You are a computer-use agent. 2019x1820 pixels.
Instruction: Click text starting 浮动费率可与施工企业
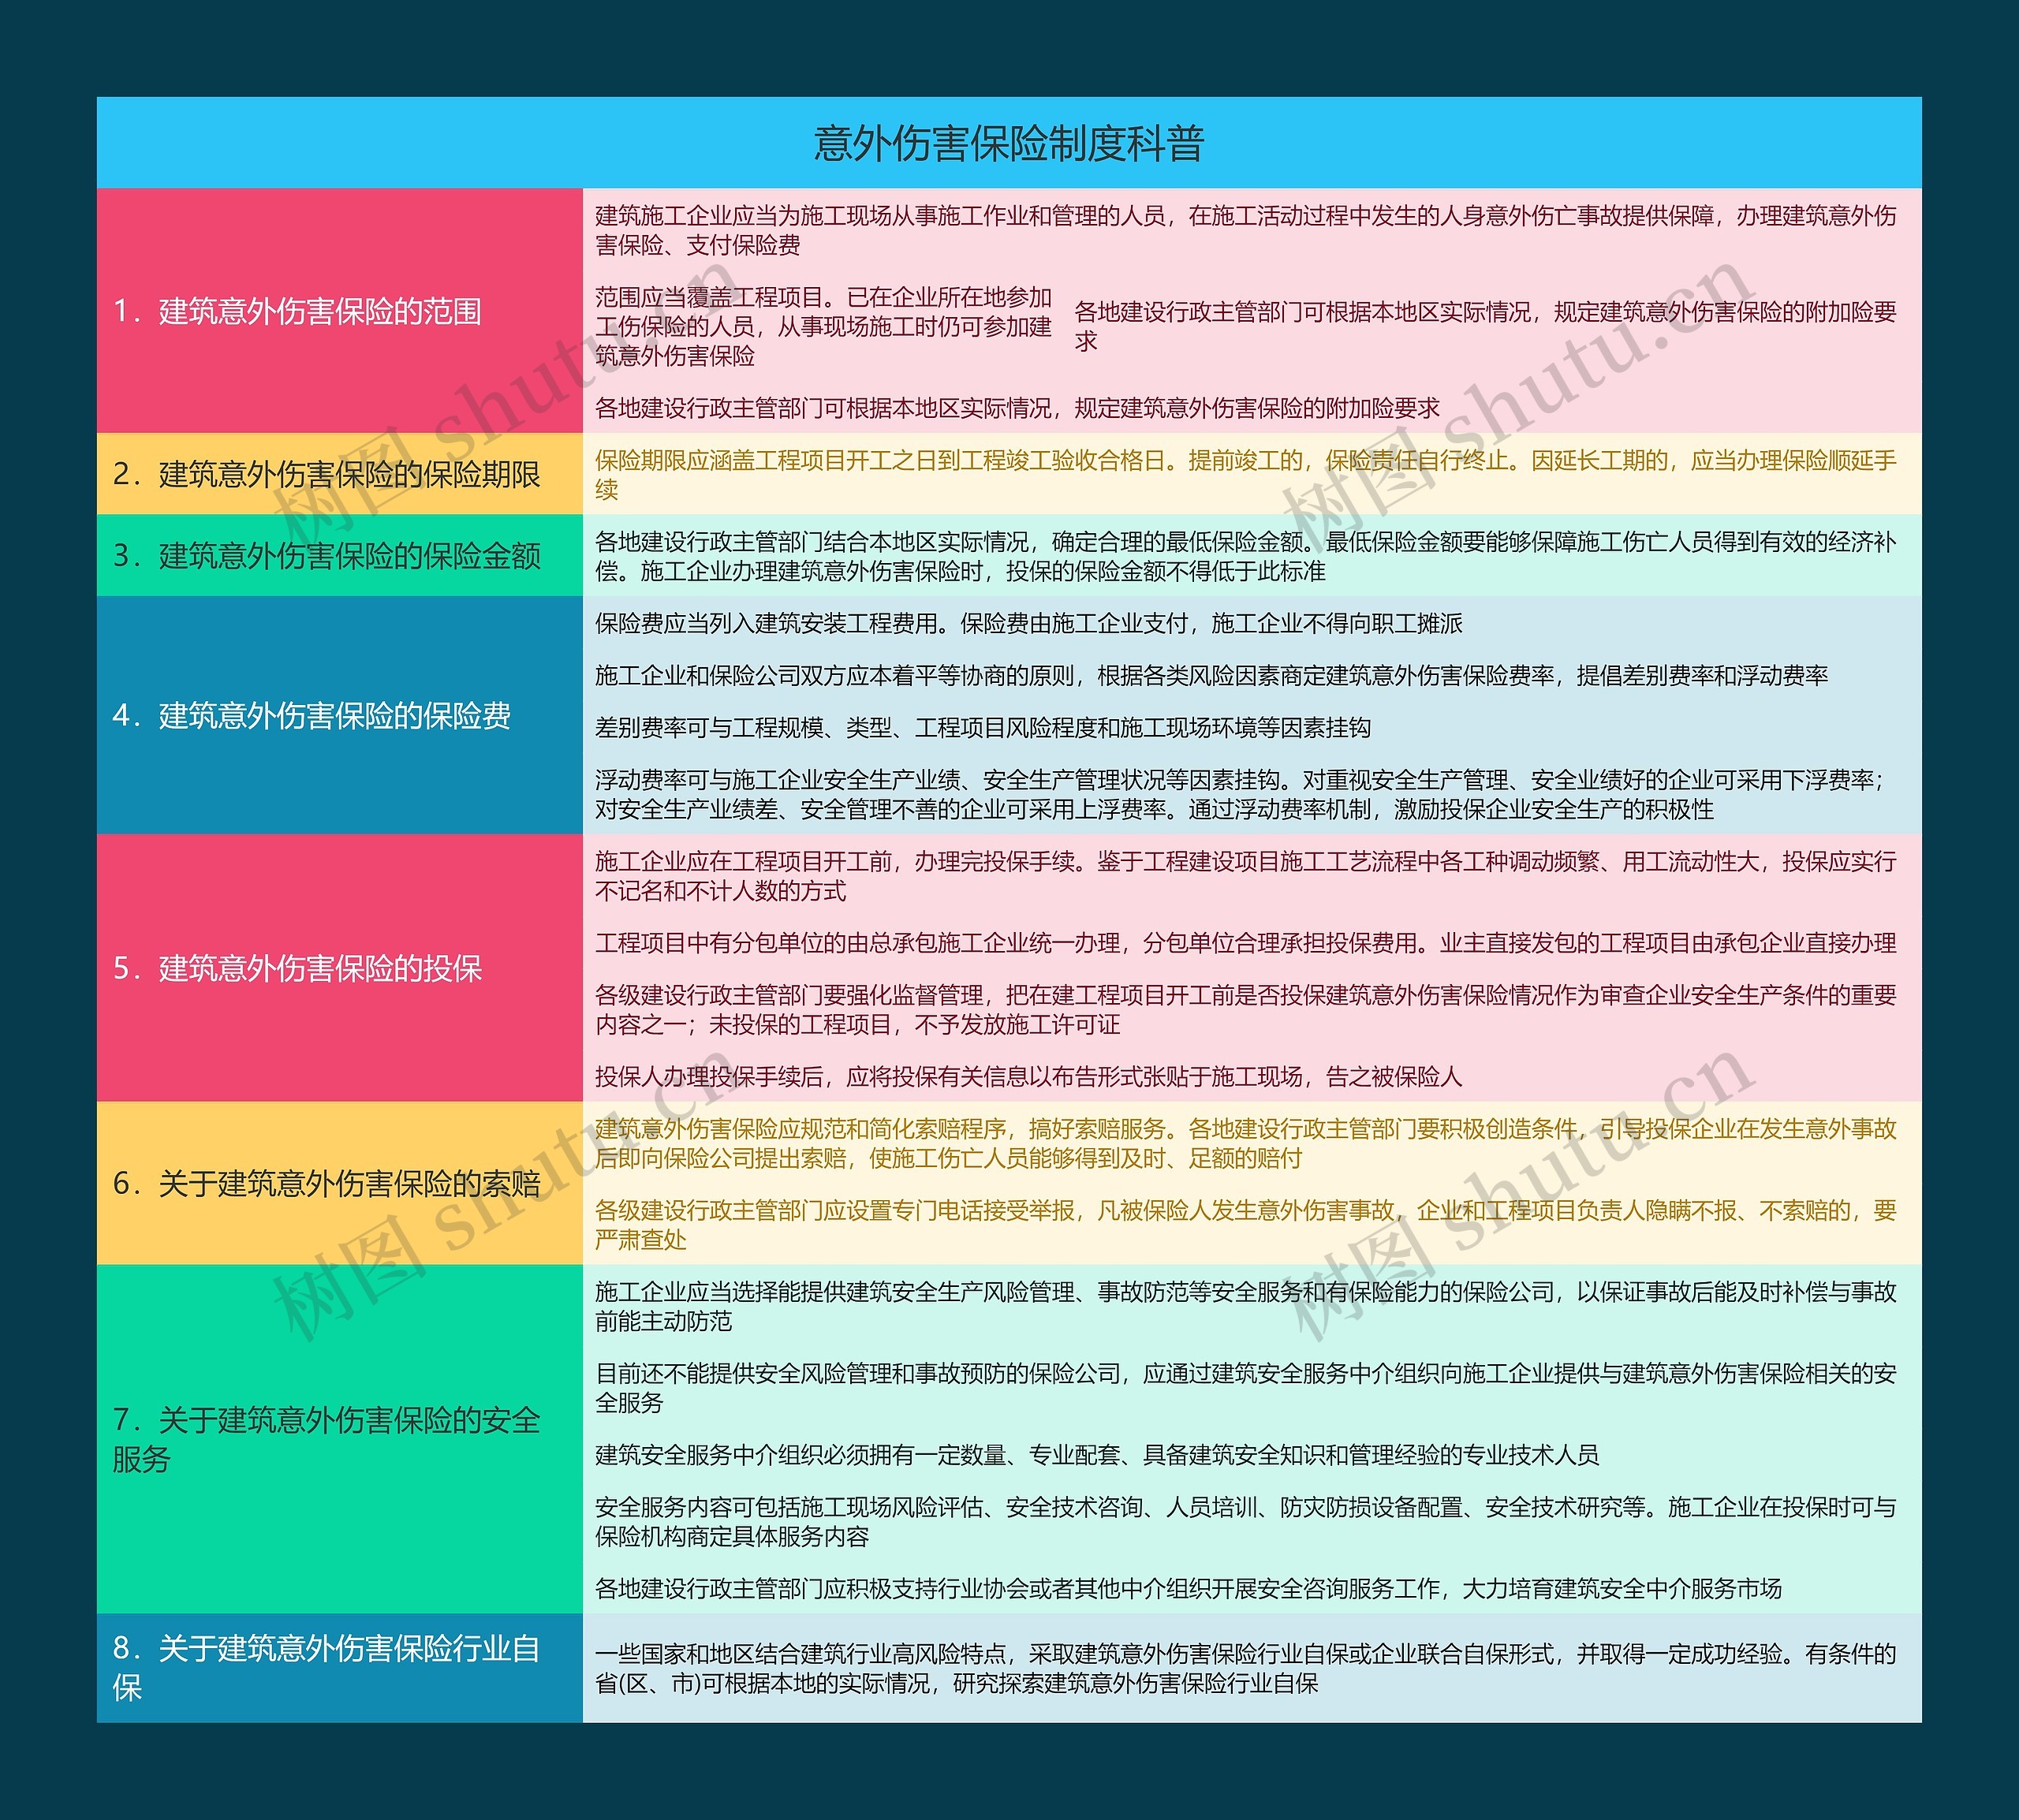click(x=1240, y=794)
